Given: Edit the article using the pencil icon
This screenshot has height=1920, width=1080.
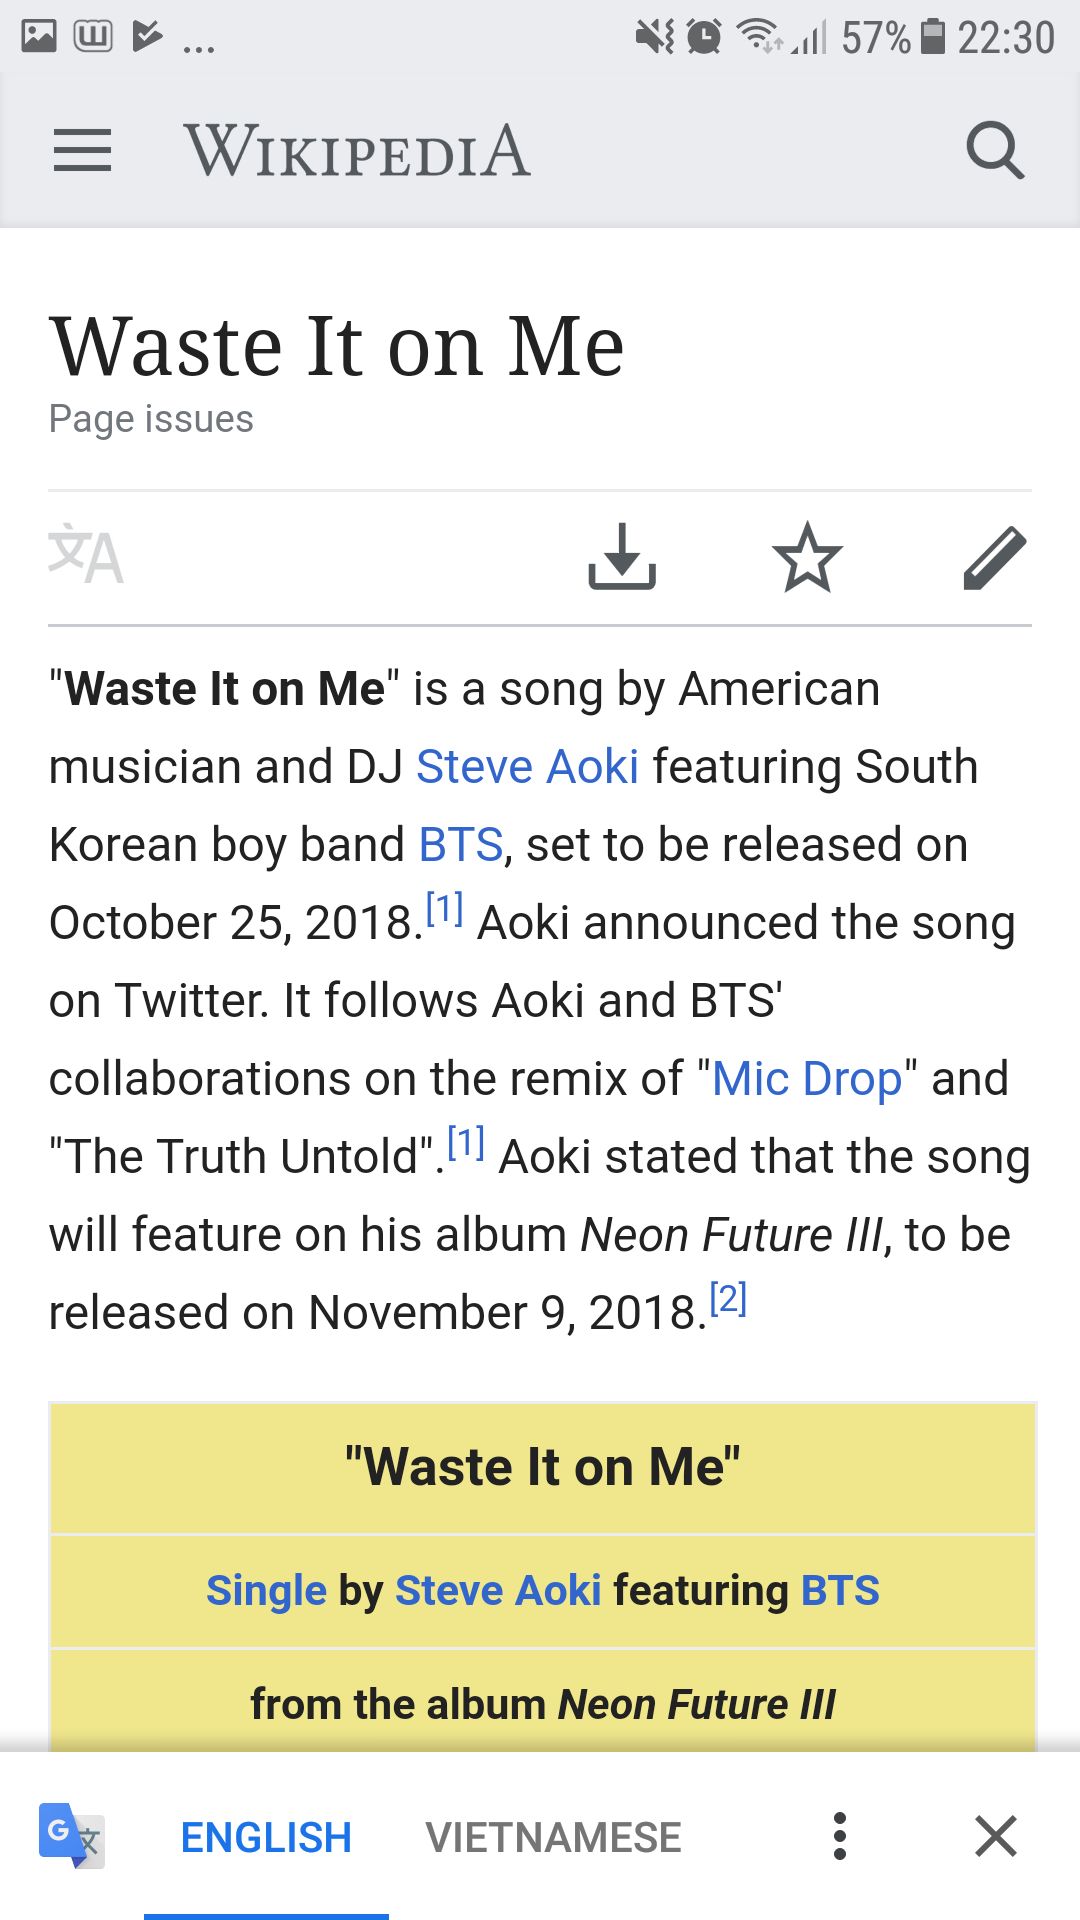Looking at the screenshot, I should [994, 557].
